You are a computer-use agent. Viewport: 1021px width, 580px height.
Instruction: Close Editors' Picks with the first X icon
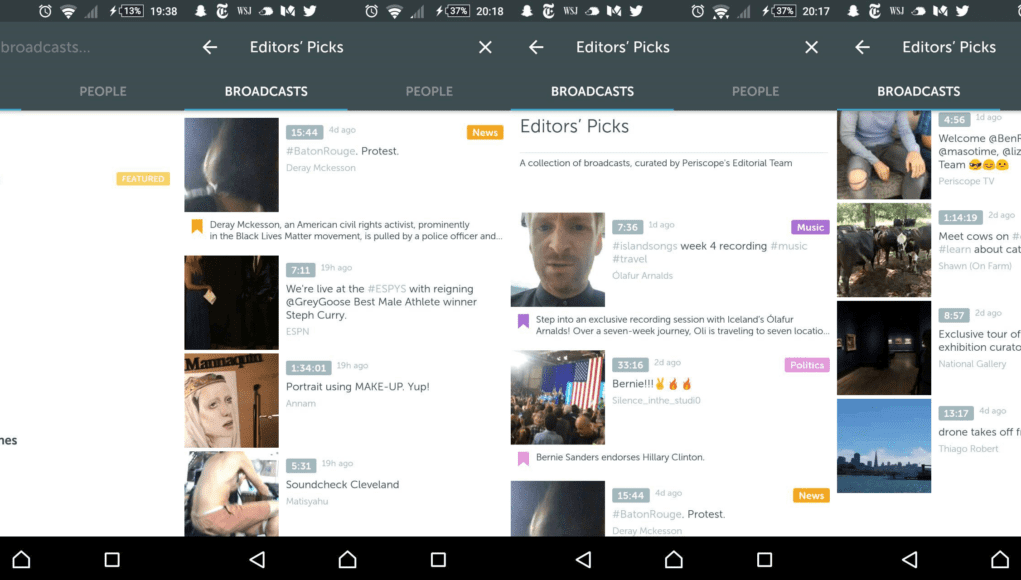(x=485, y=47)
